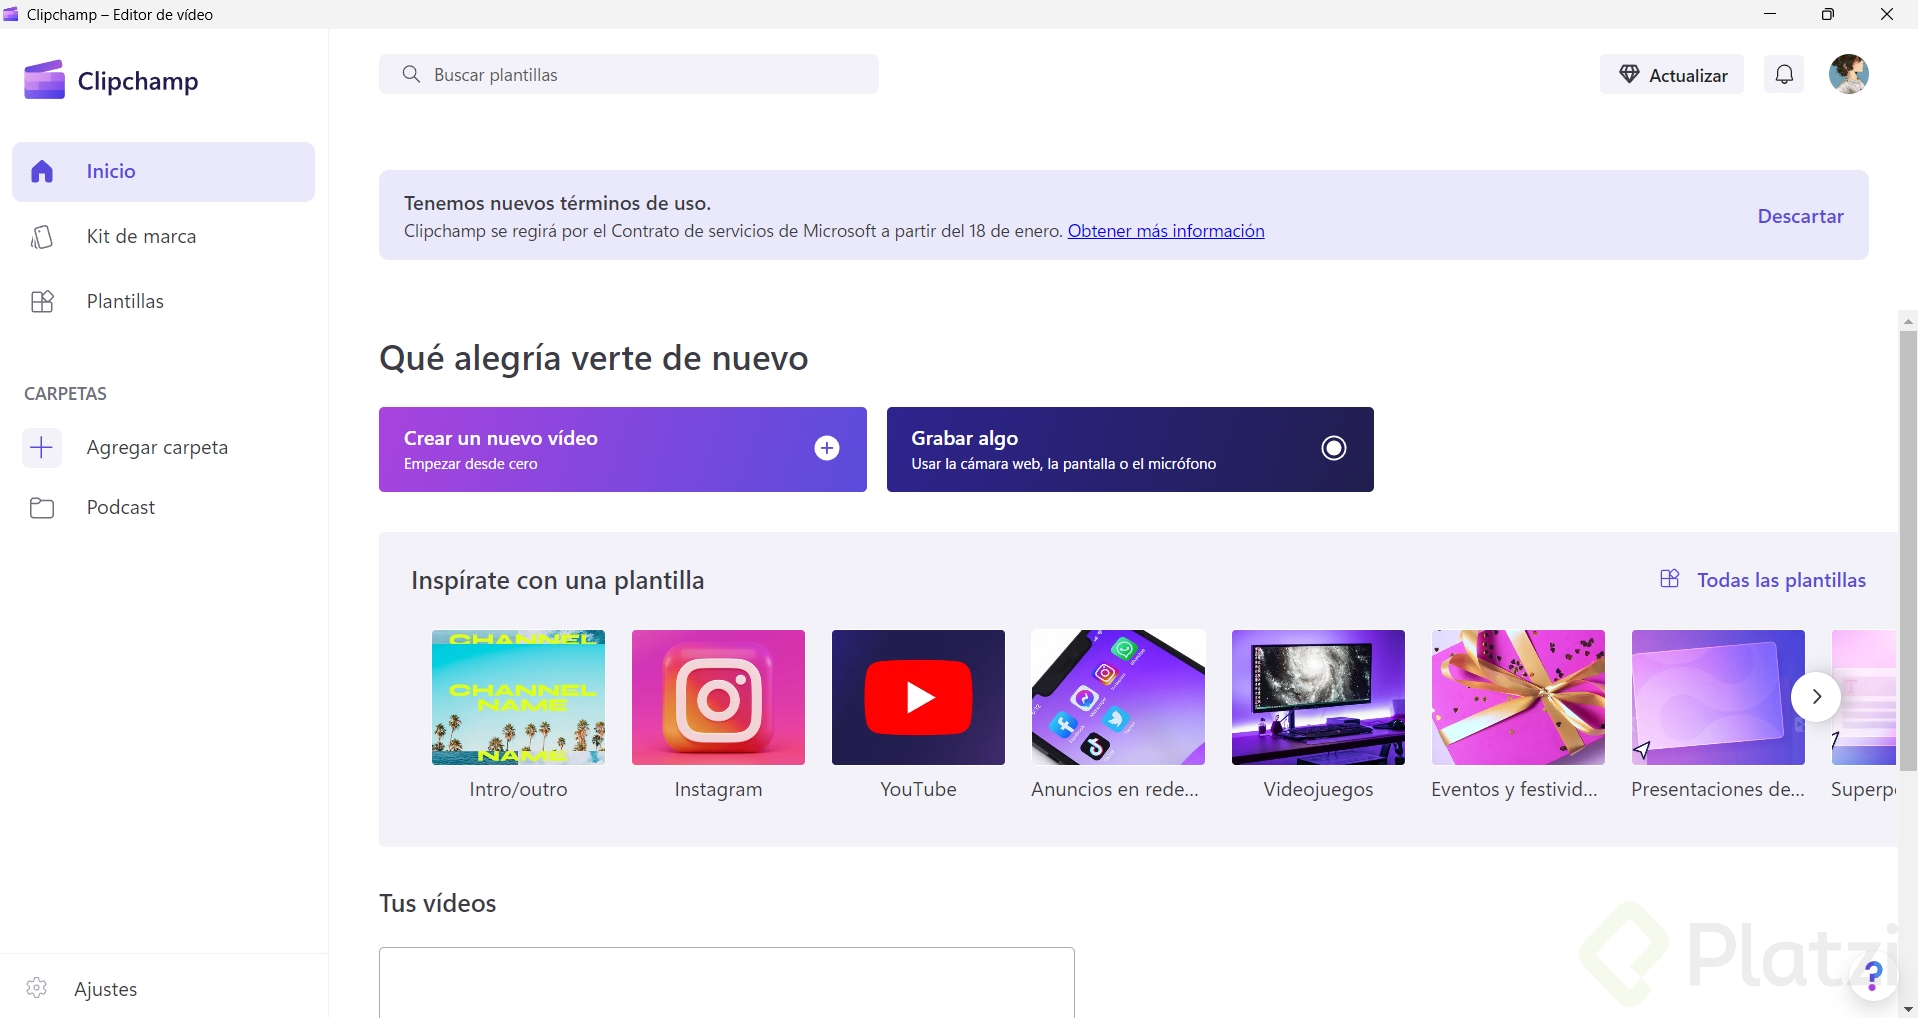The image size is (1918, 1018).
Task: Open notifications bell
Action: 1784,74
